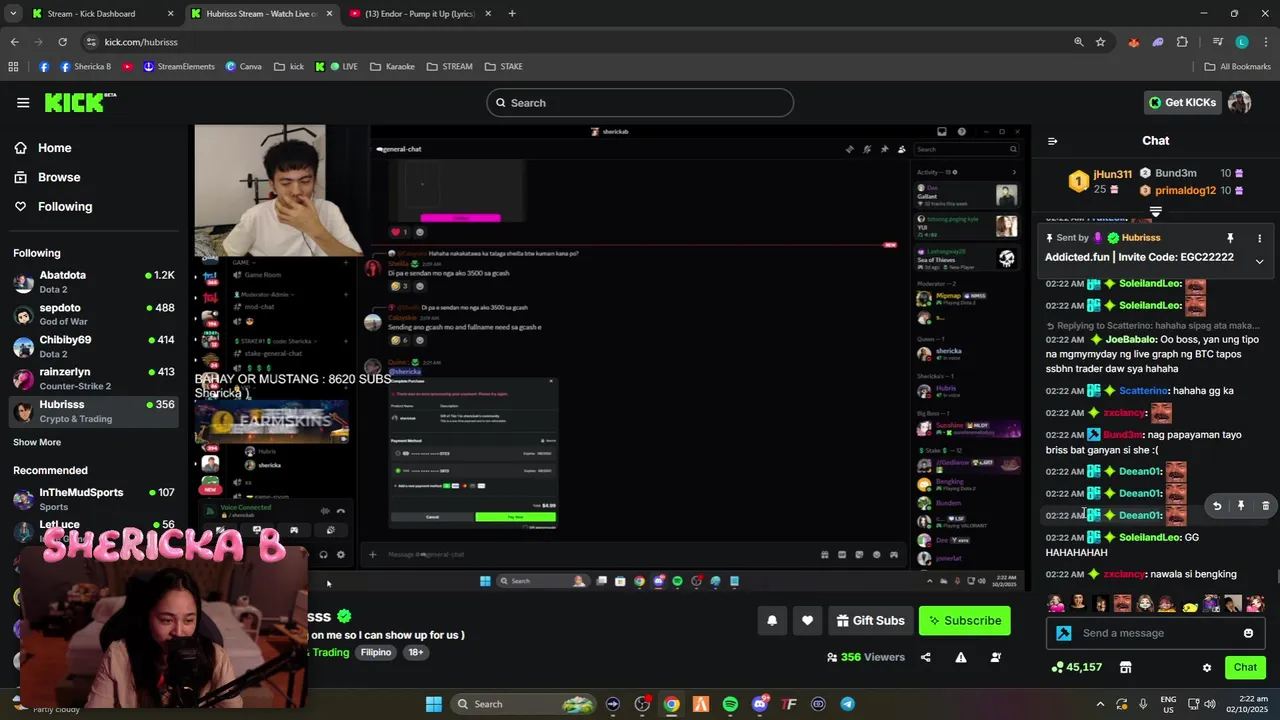
Task: Open the Get KICKs shop
Action: pyautogui.click(x=1183, y=102)
